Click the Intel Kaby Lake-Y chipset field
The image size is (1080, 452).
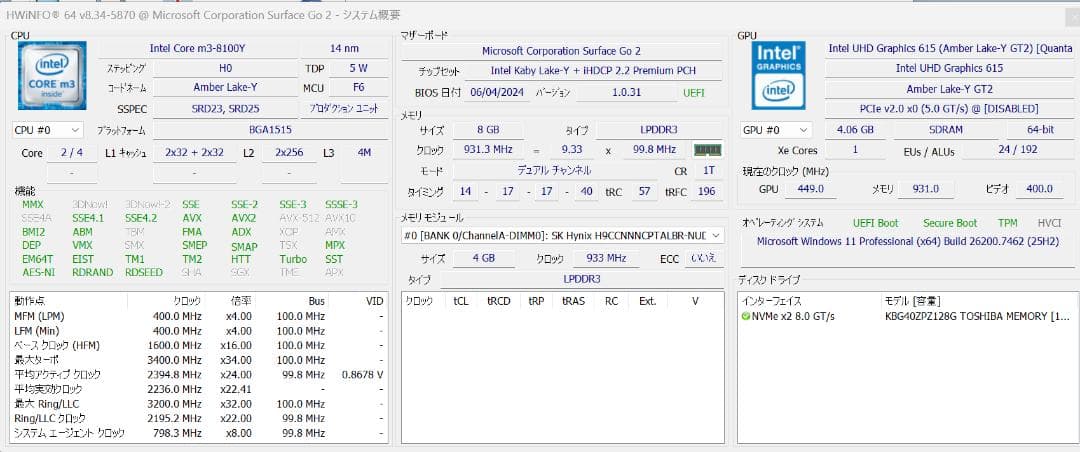pyautogui.click(x=593, y=70)
